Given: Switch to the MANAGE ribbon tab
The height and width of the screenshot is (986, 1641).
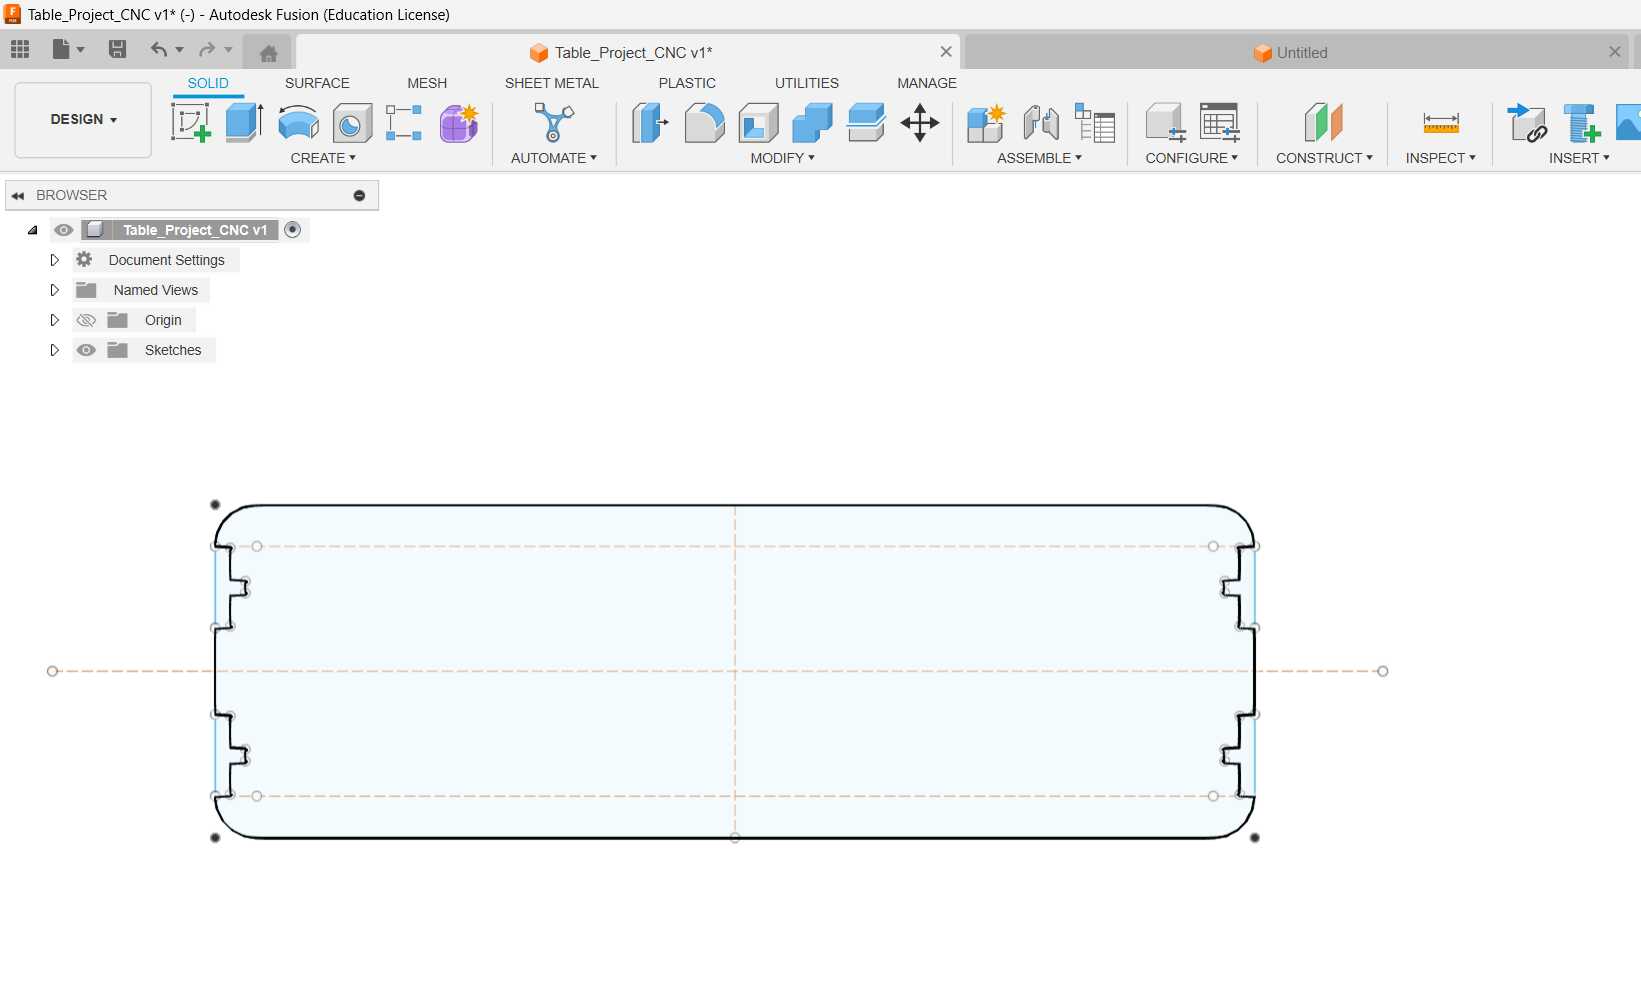Looking at the screenshot, I should click(x=927, y=83).
